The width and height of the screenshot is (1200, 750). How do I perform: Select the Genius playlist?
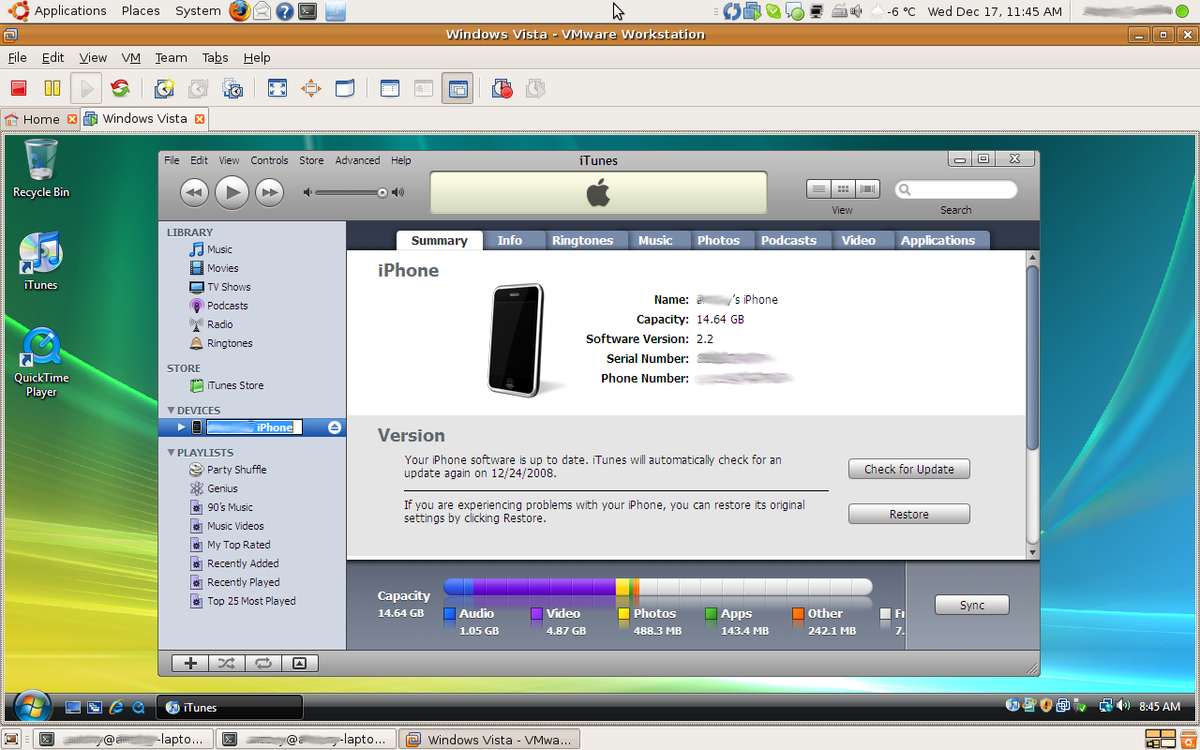click(222, 489)
